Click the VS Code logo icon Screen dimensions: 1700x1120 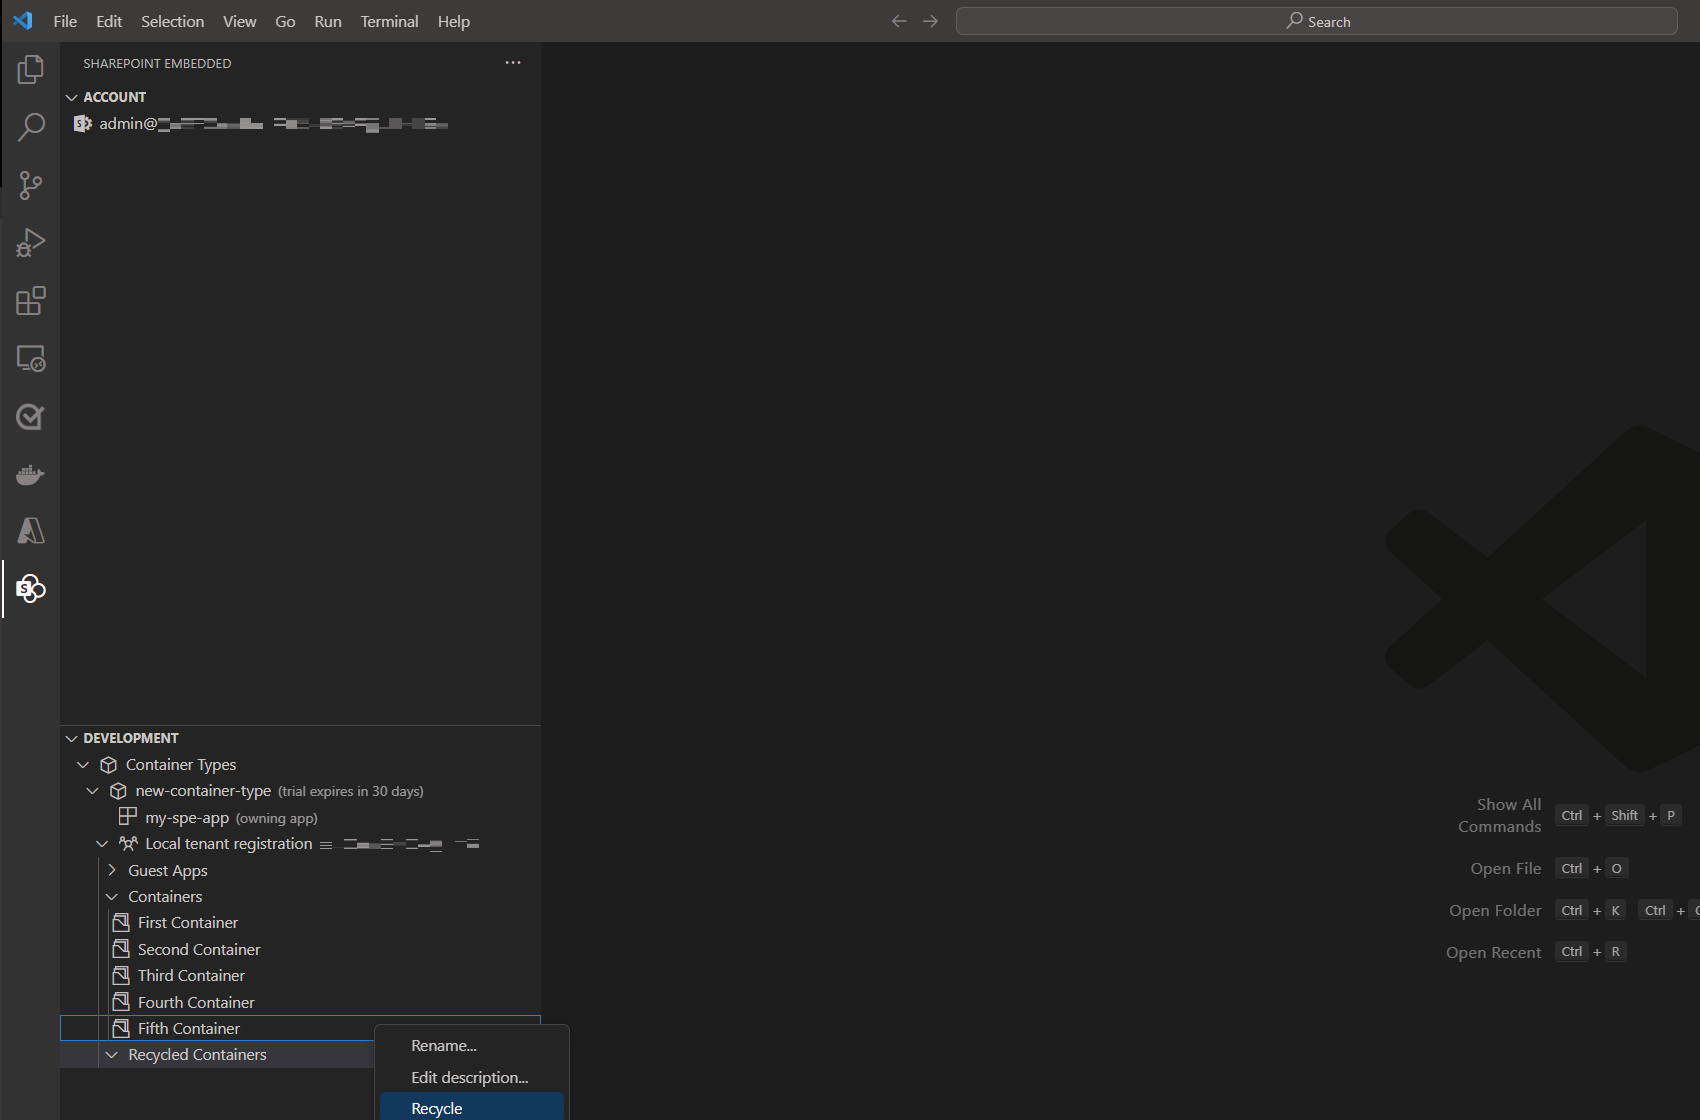click(x=23, y=21)
